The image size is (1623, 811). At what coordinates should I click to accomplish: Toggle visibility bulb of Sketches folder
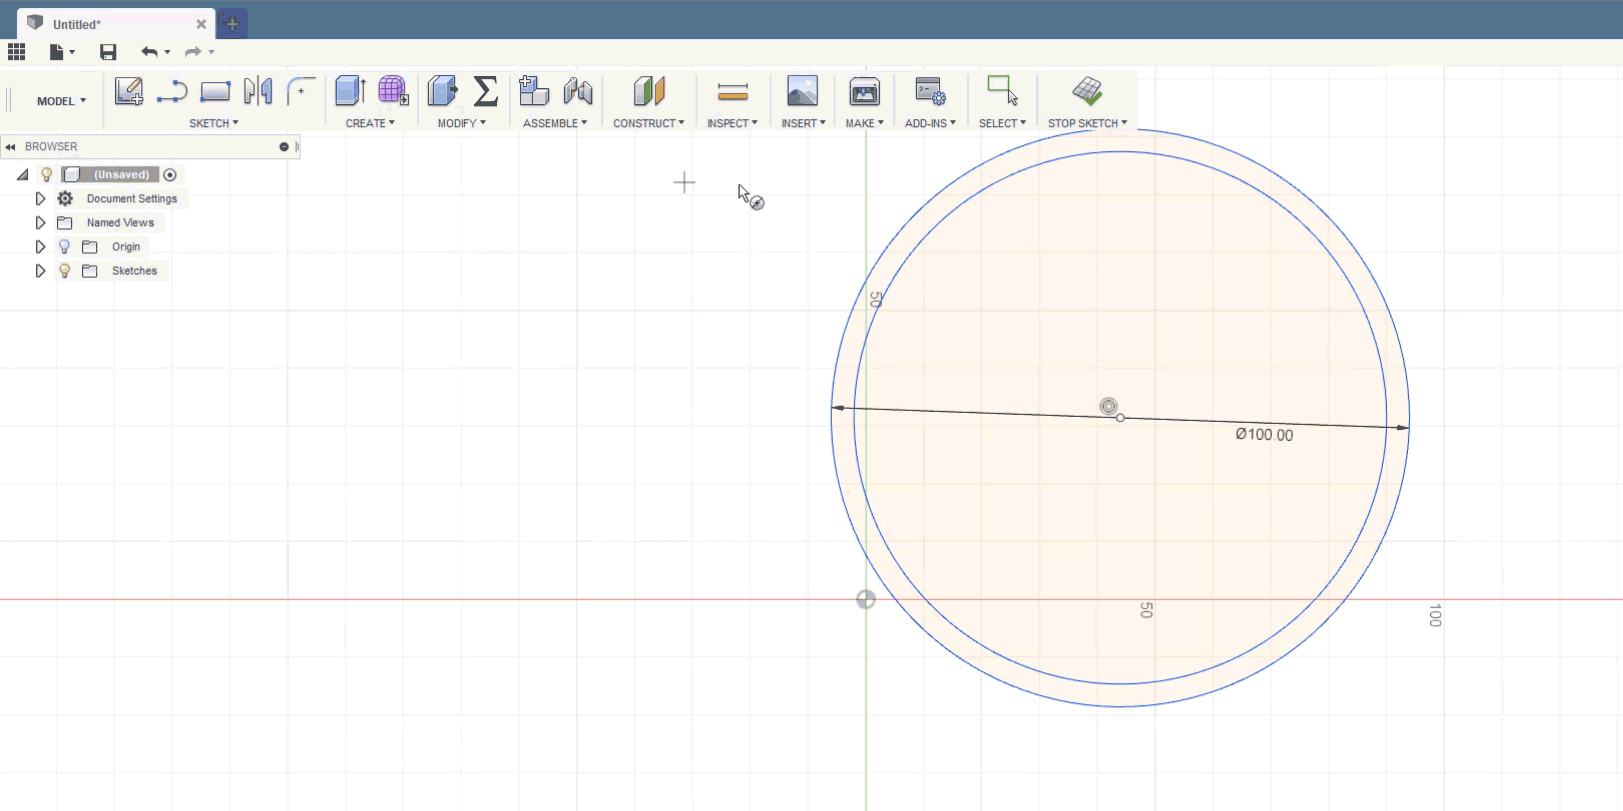point(65,271)
